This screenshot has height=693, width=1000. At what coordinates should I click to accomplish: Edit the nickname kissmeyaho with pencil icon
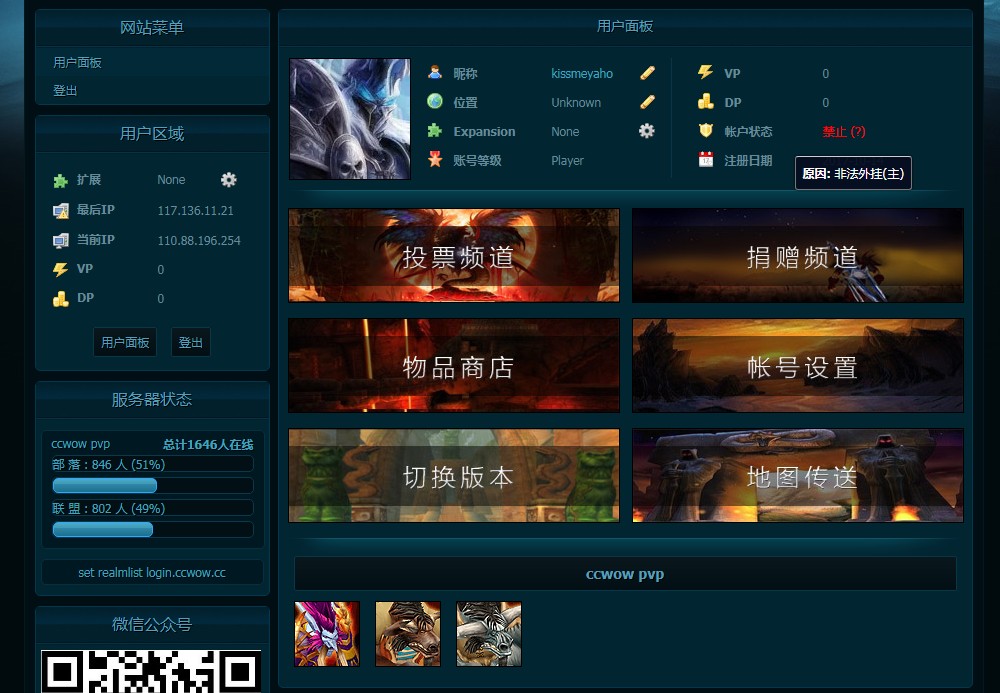coord(646,72)
